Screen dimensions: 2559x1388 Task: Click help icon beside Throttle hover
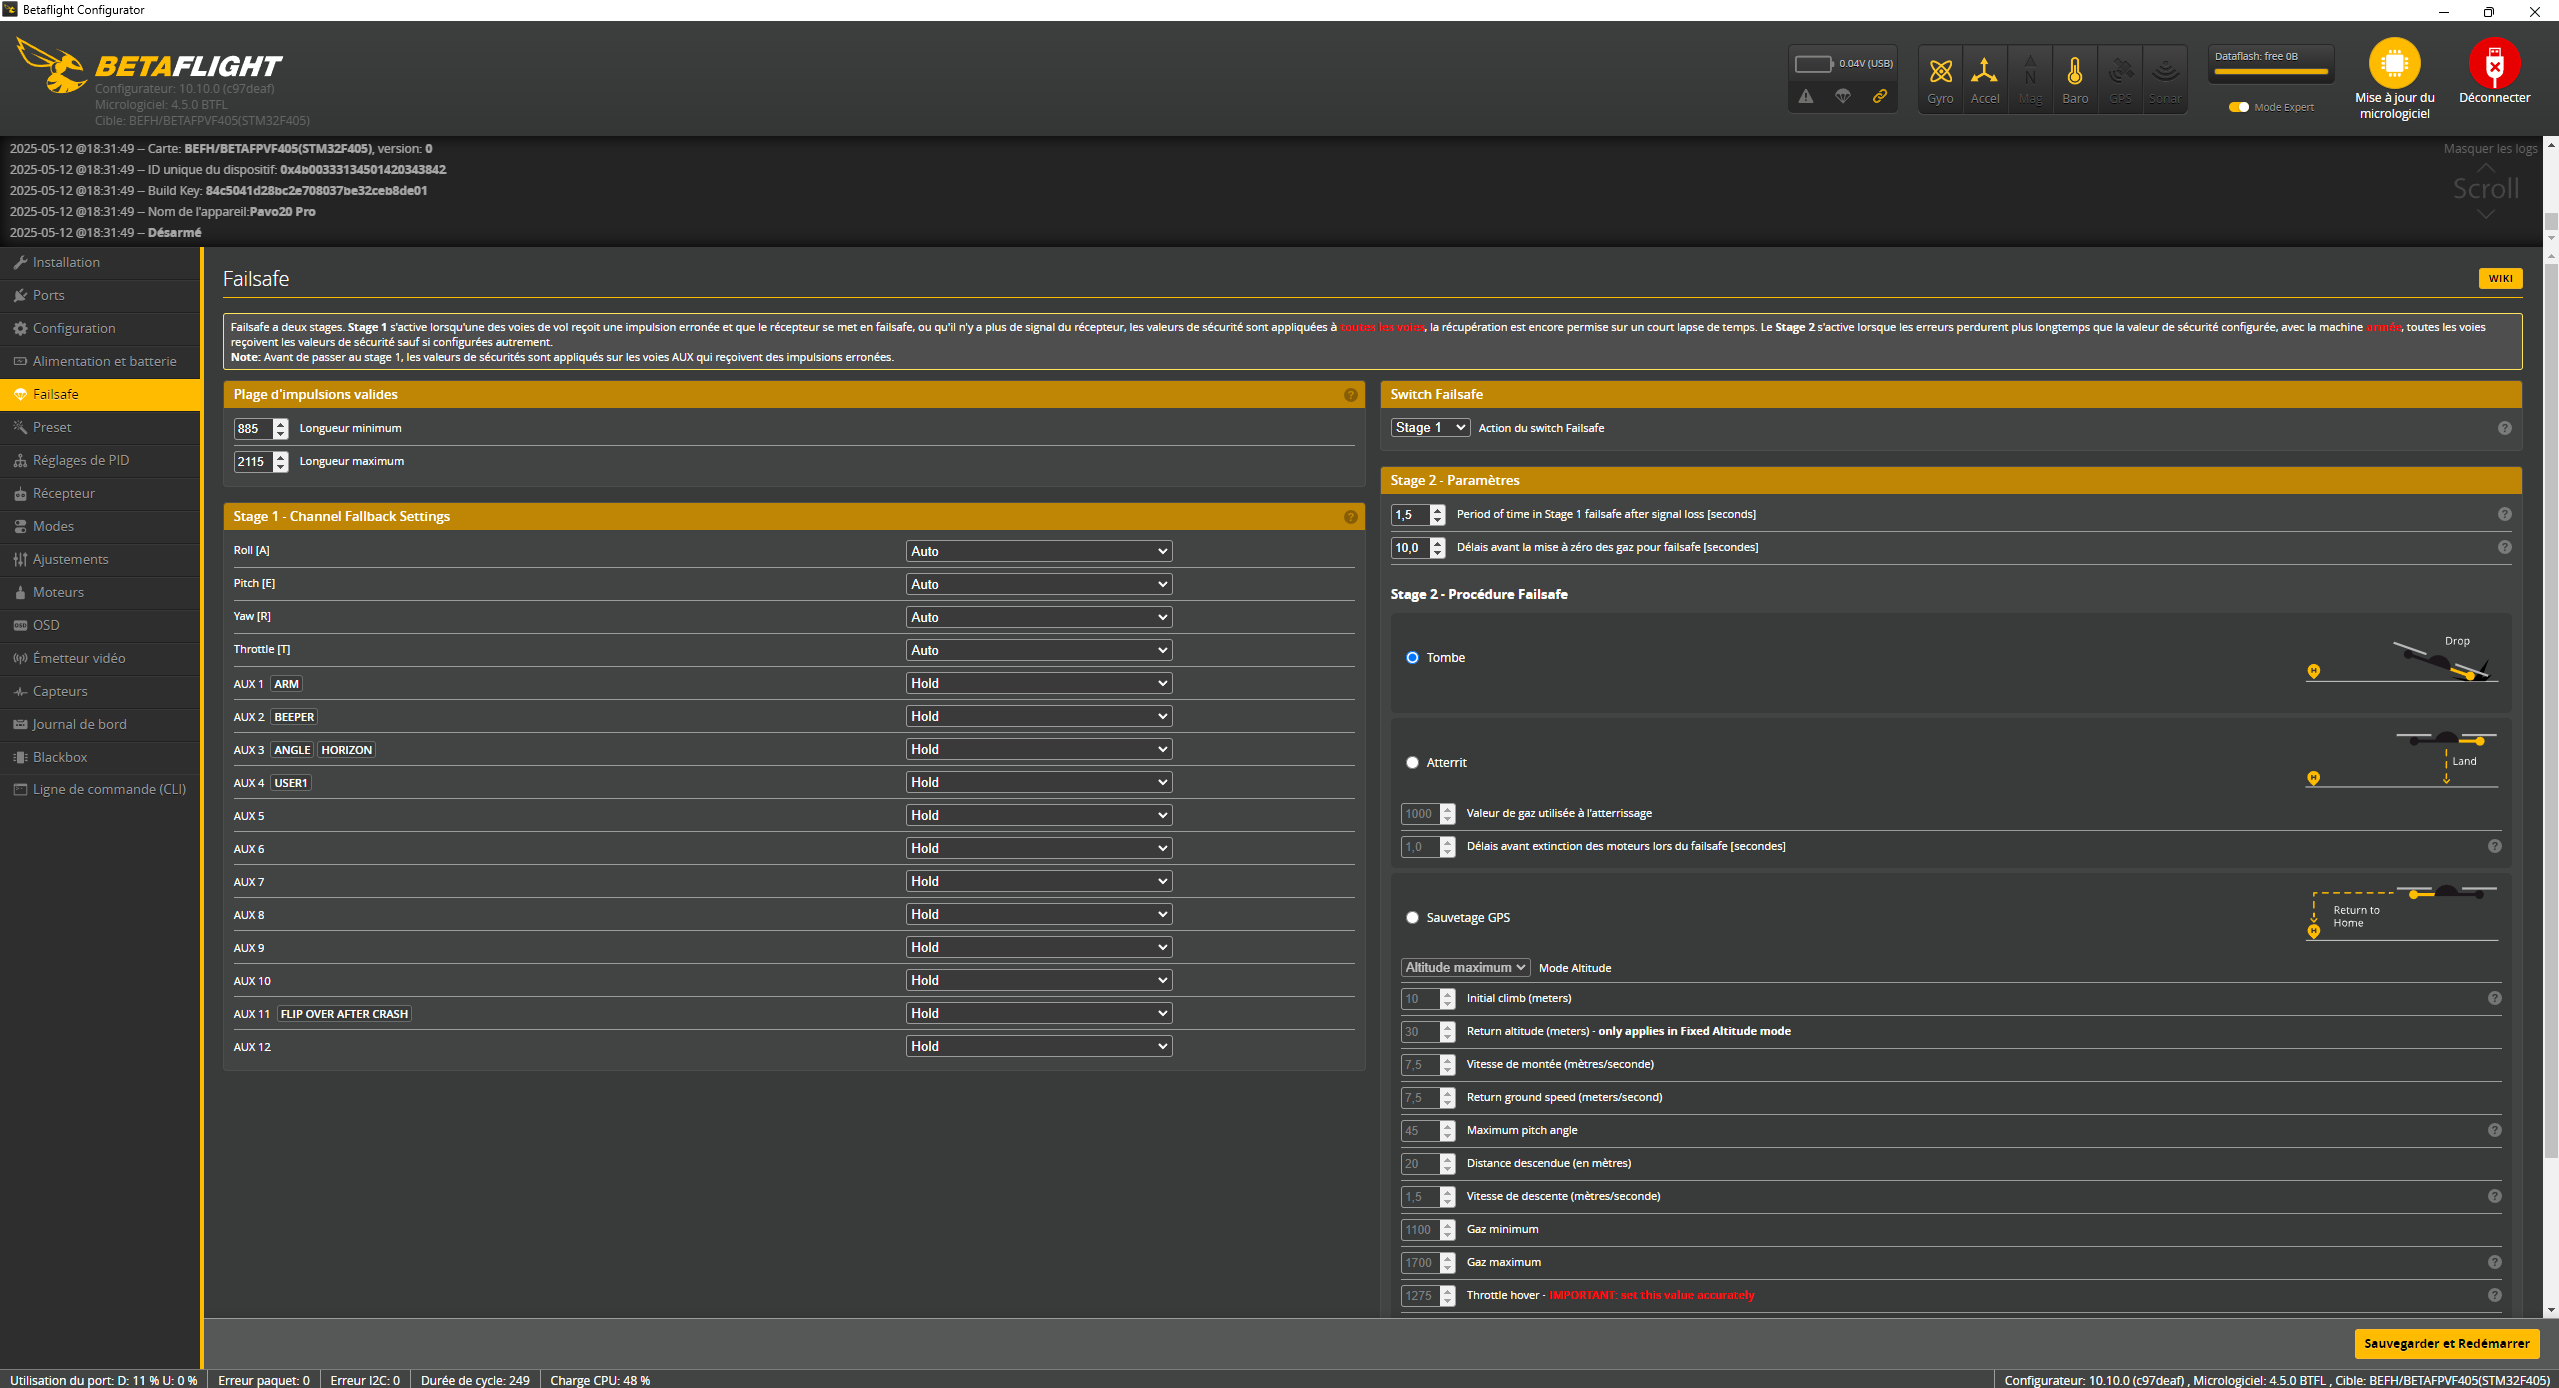[x=2494, y=1295]
